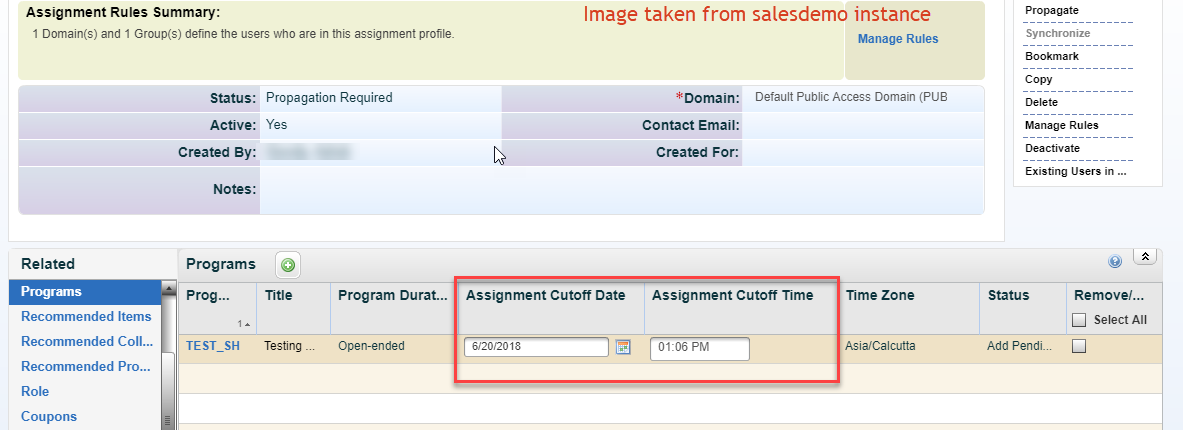Open Recommended Items related section

tap(86, 316)
